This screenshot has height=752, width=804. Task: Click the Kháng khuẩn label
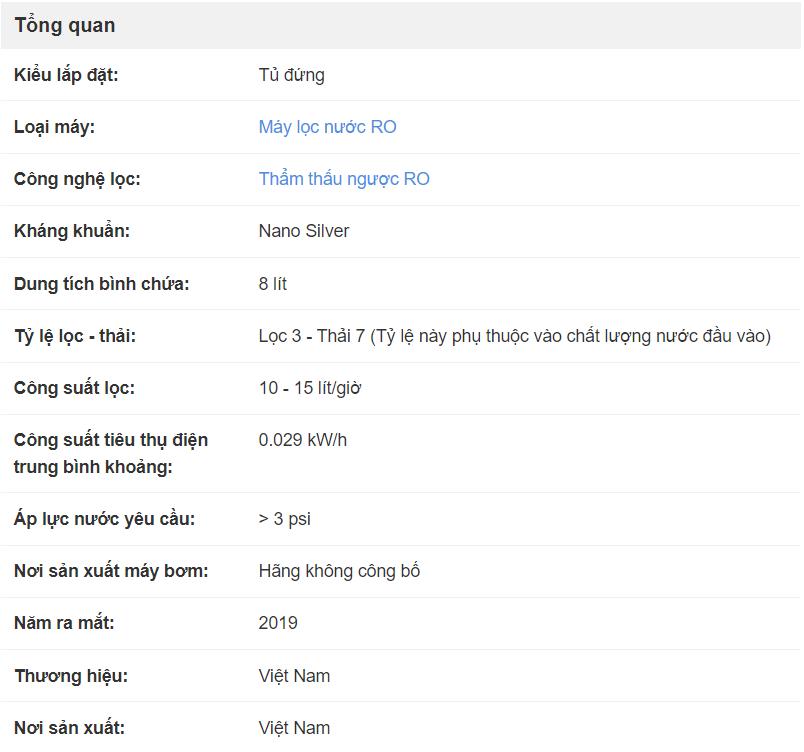click(x=72, y=231)
